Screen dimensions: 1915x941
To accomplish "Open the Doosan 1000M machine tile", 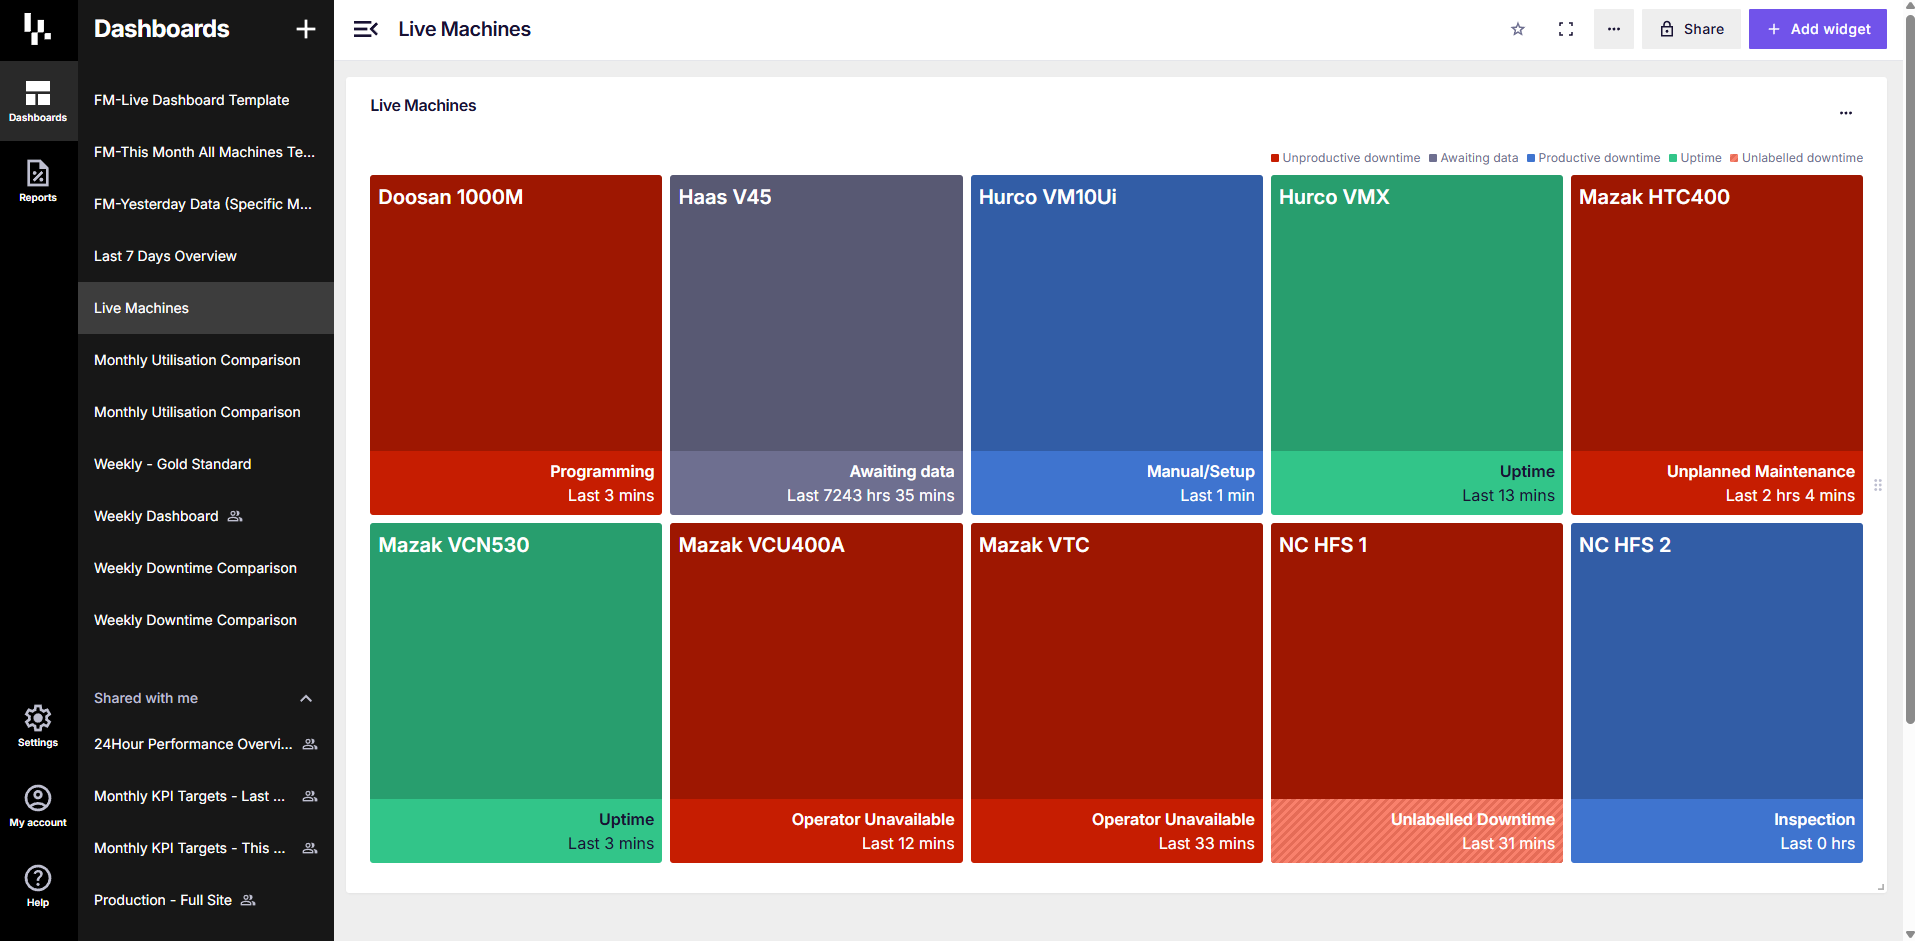I will (x=516, y=345).
